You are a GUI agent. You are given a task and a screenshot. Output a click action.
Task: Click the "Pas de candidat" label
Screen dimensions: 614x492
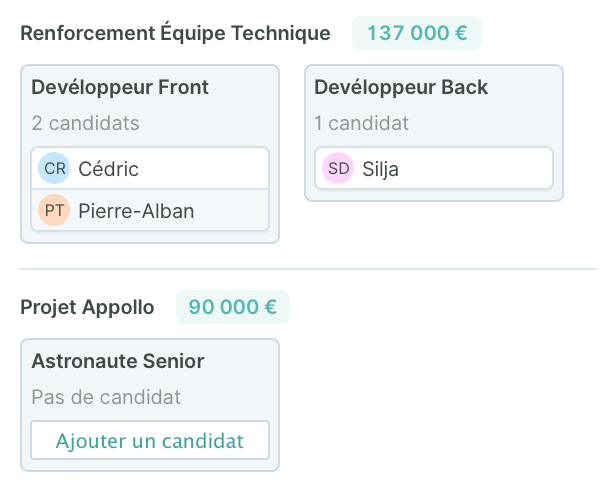click(x=106, y=397)
